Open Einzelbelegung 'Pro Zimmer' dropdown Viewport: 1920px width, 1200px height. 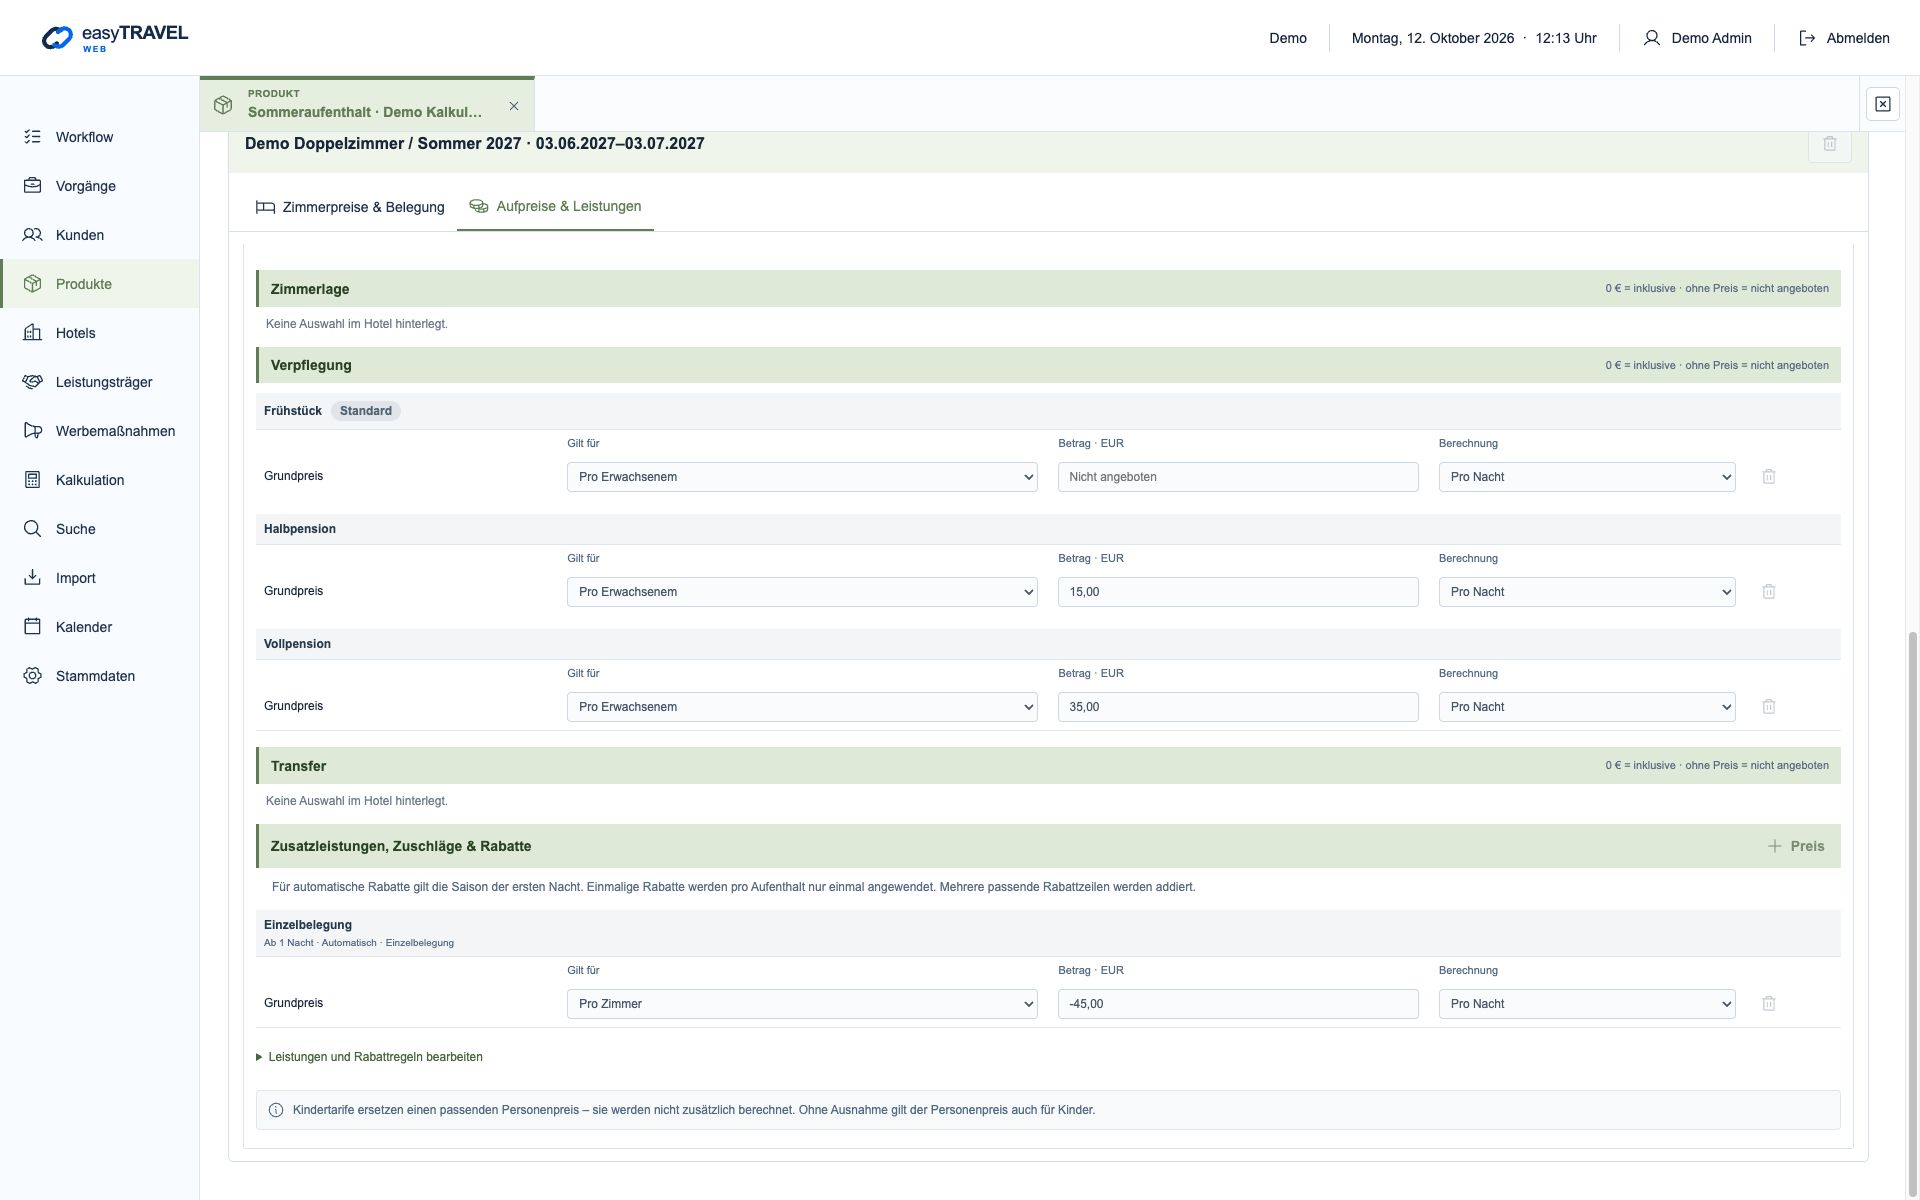coord(802,1004)
